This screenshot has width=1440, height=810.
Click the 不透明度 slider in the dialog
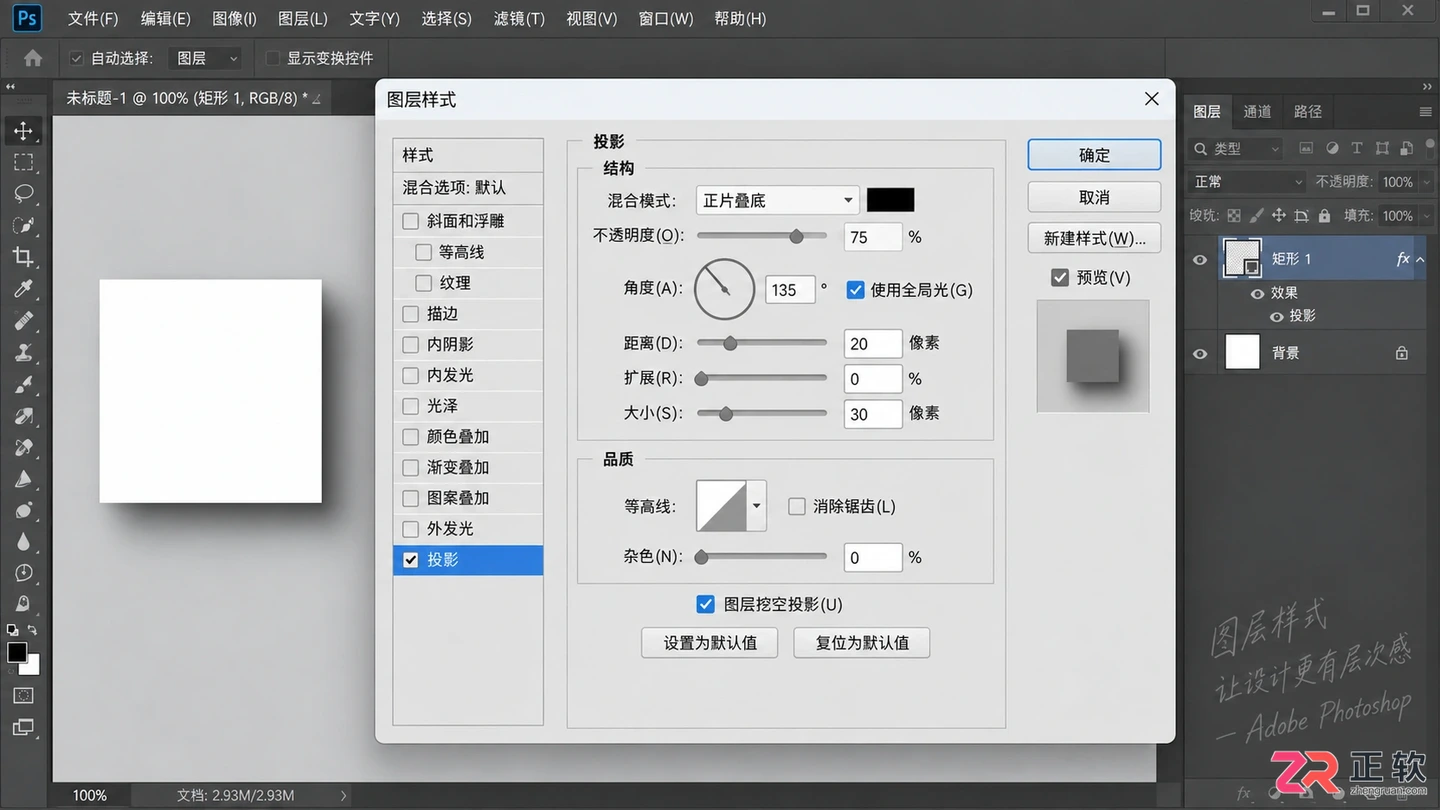762,237
